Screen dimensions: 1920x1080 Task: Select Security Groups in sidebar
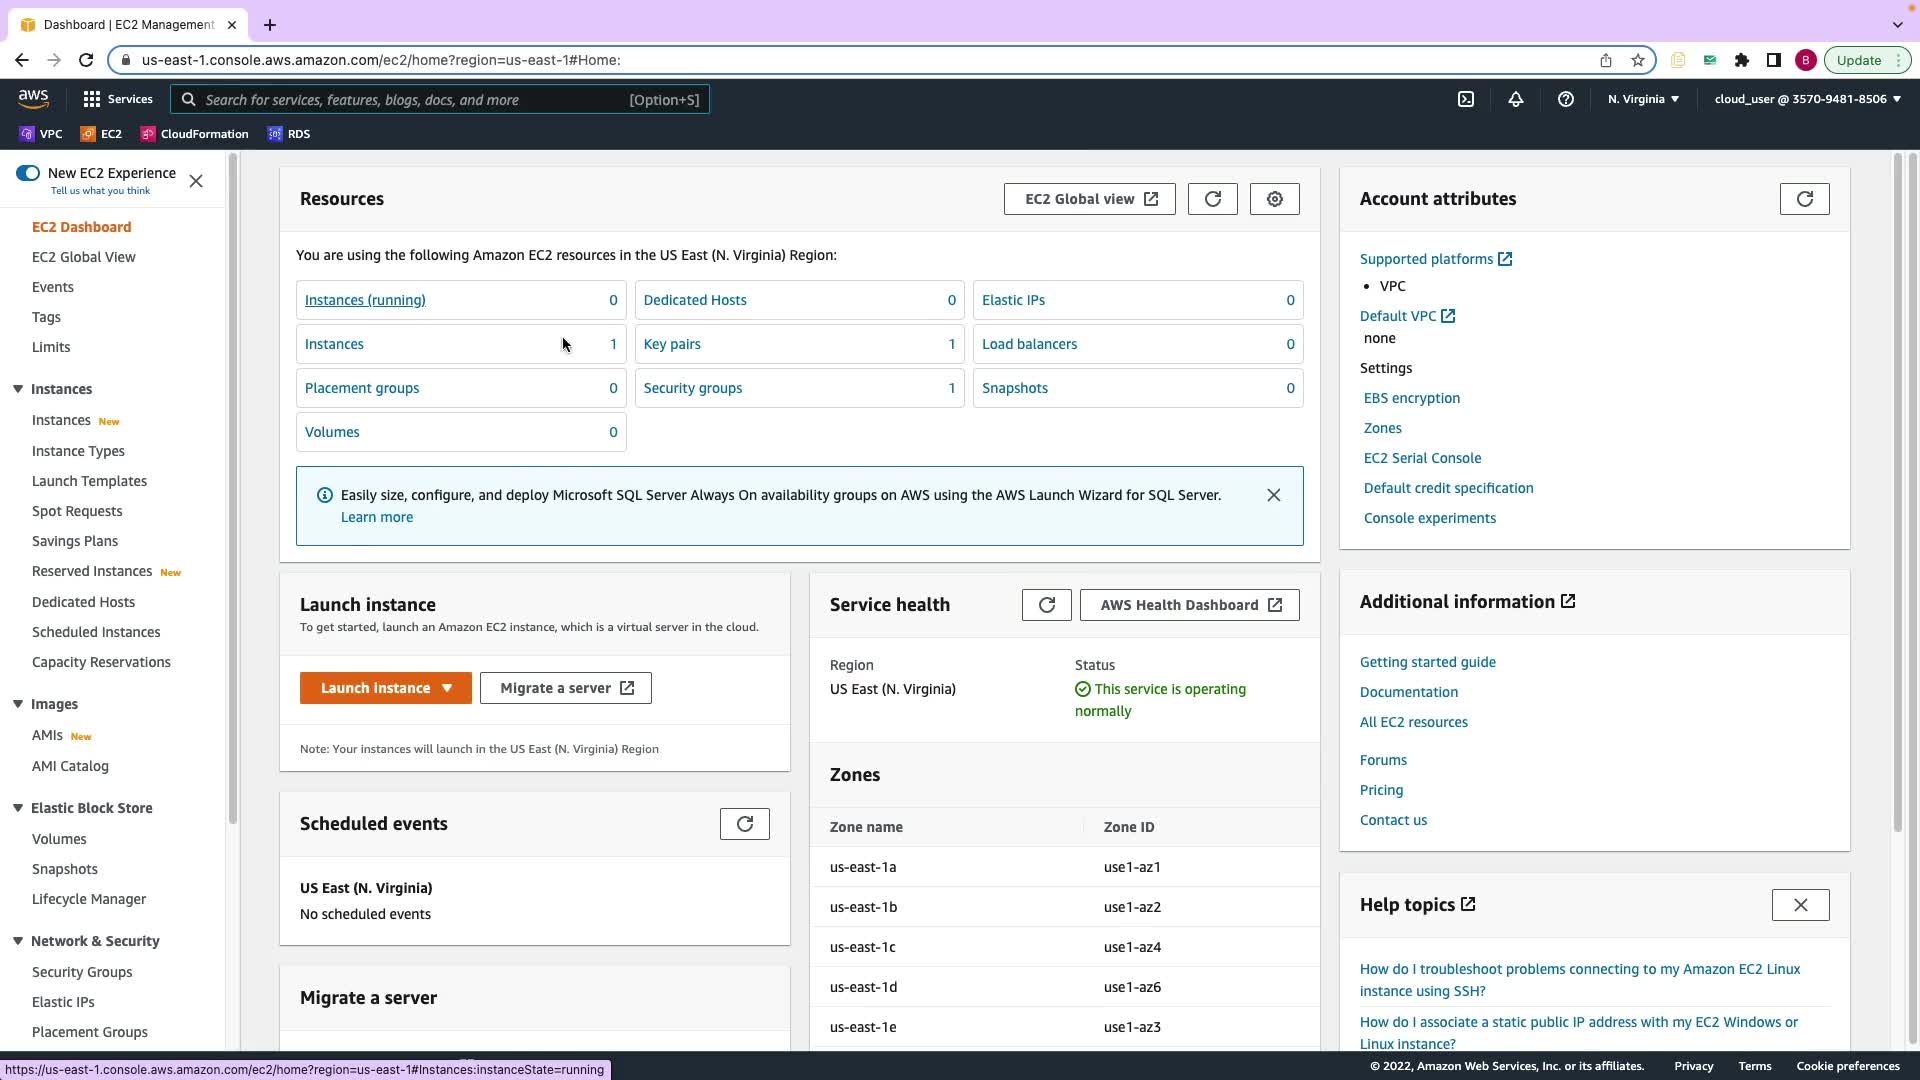tap(82, 972)
